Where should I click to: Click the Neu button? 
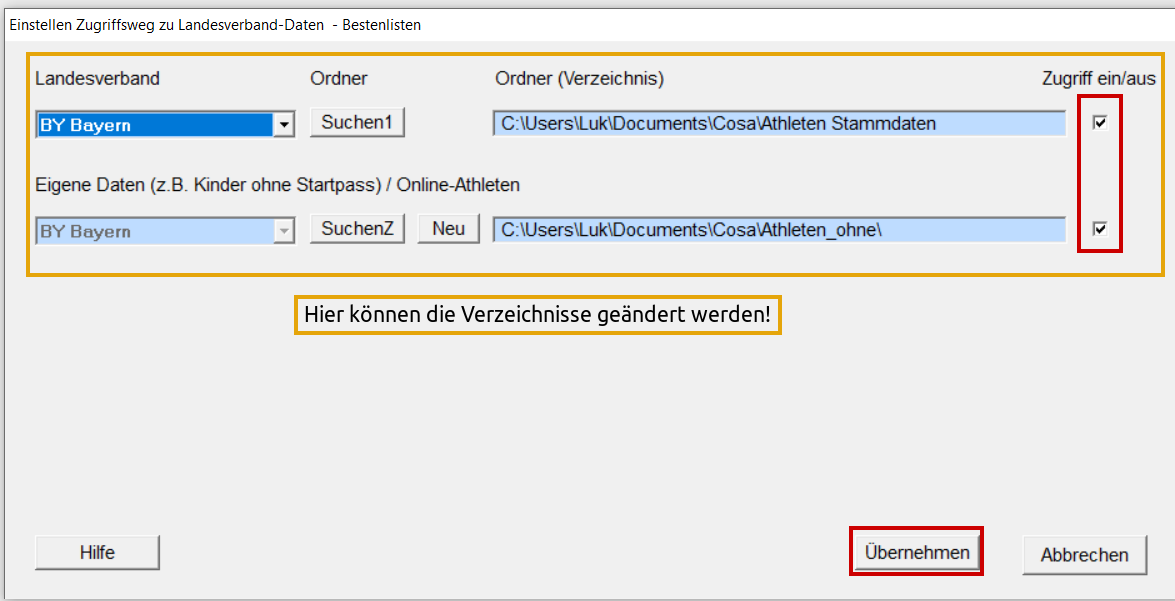point(448,229)
